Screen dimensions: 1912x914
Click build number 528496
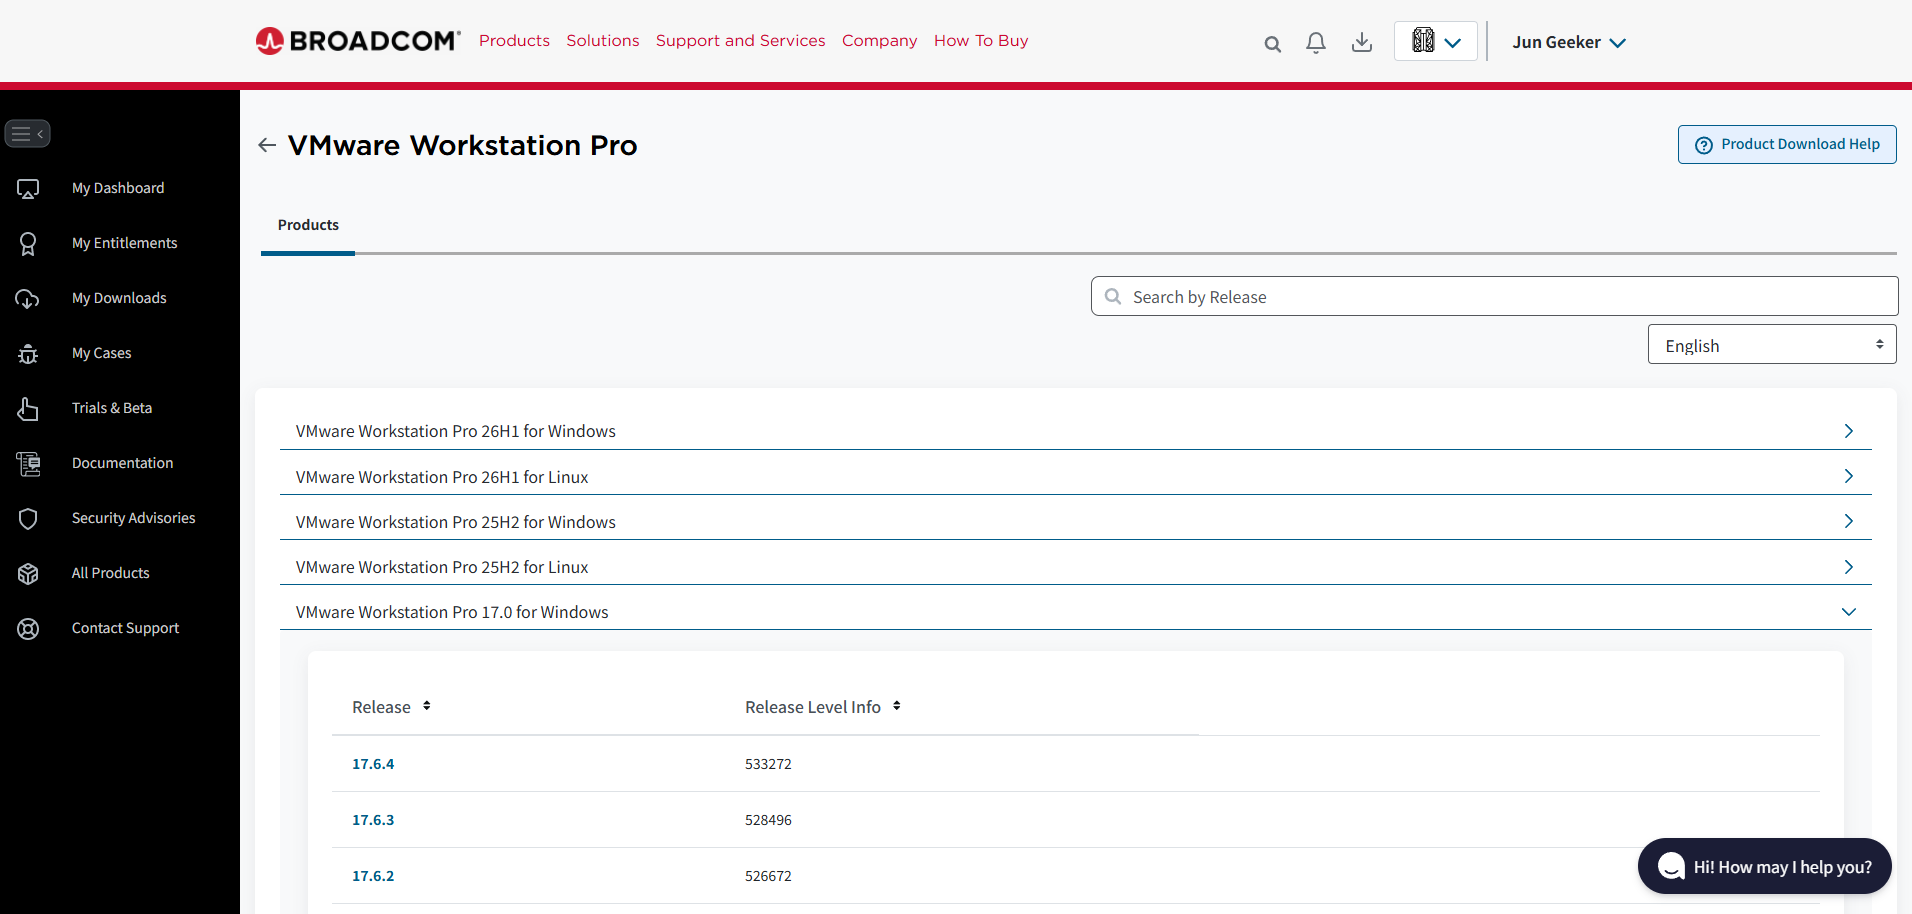[x=768, y=820]
